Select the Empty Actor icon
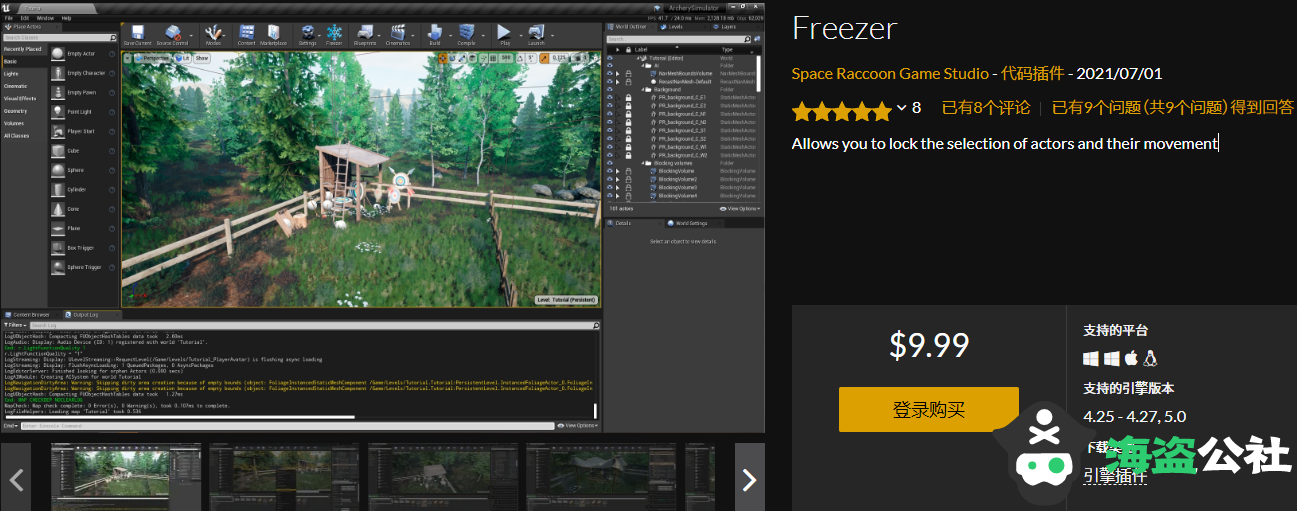Screen dimensions: 1297x511 point(57,54)
